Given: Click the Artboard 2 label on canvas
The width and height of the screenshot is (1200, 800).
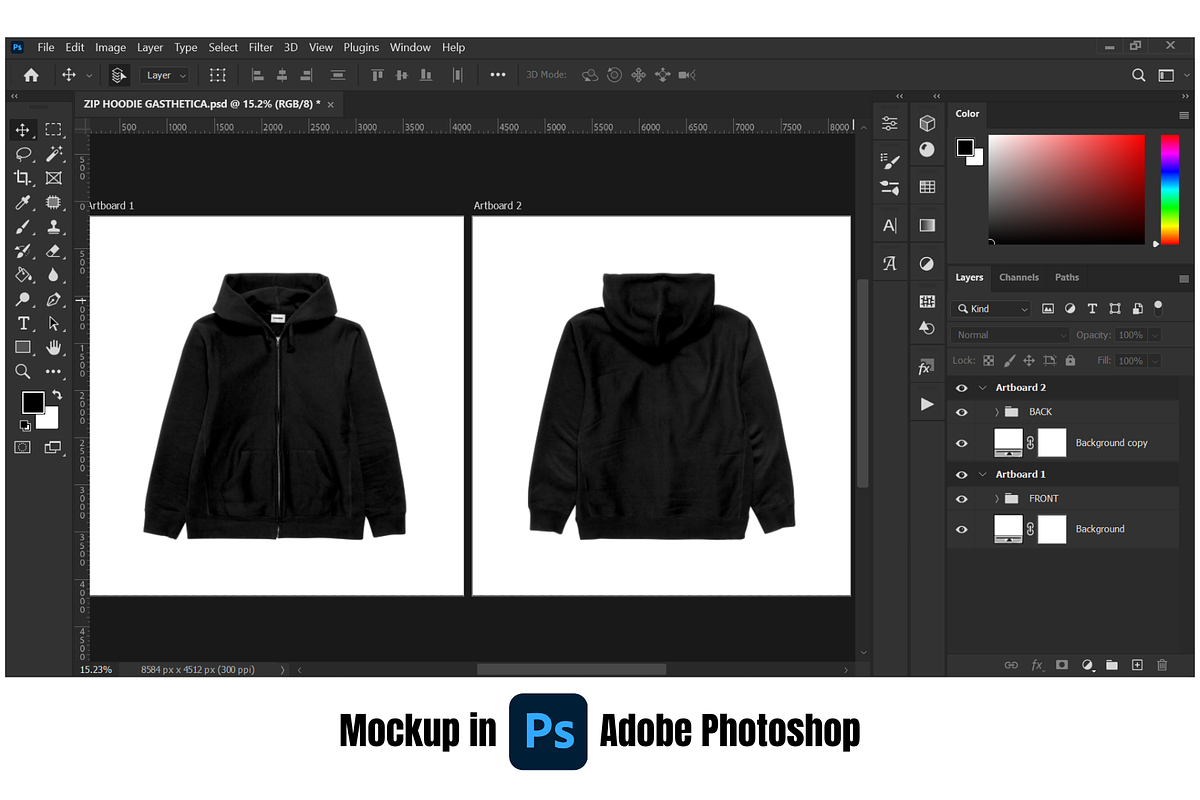Looking at the screenshot, I should (x=498, y=205).
